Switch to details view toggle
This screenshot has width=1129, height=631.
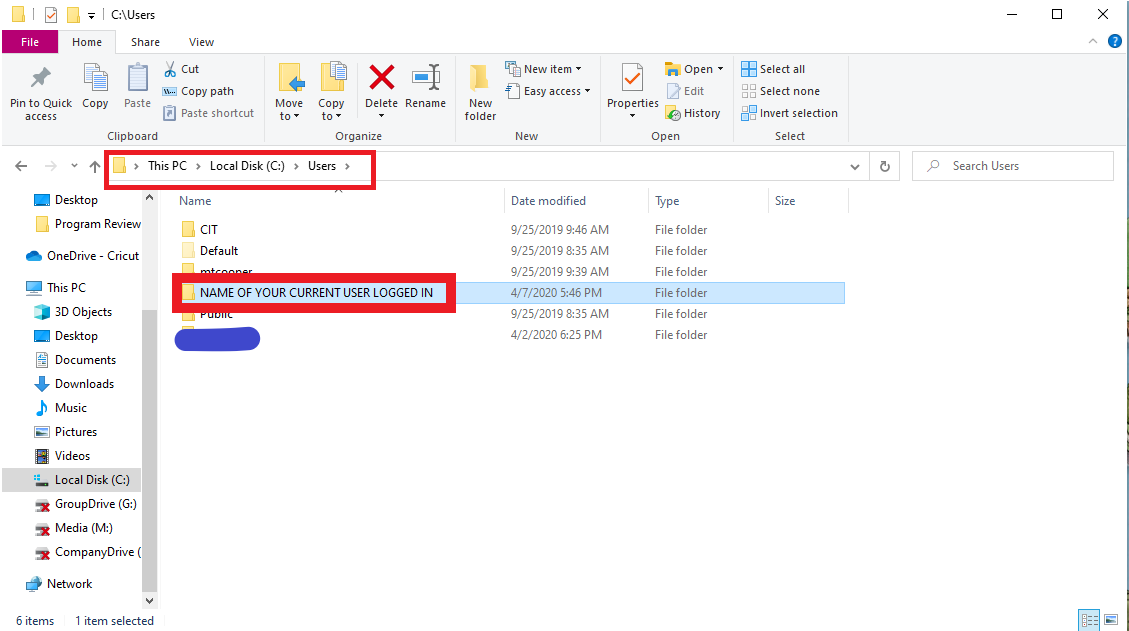pyautogui.click(x=1089, y=620)
